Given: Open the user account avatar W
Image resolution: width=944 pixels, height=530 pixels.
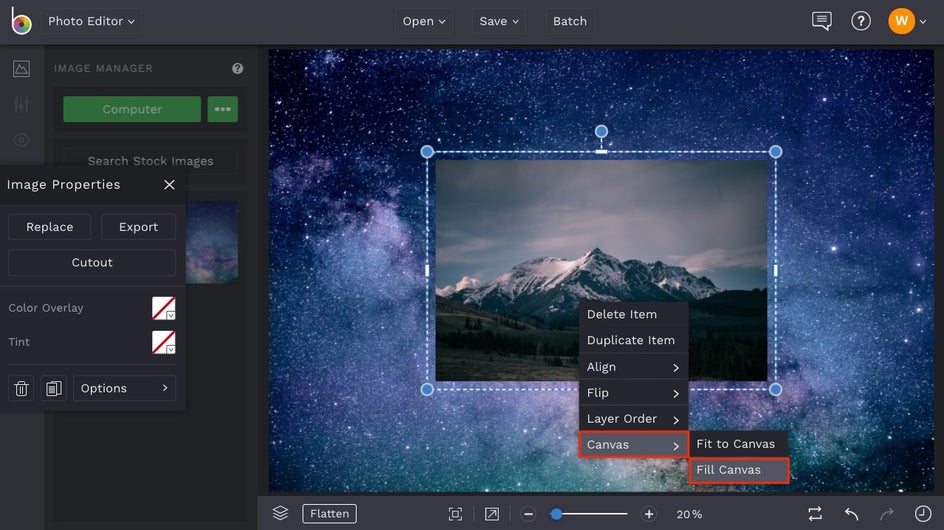Looking at the screenshot, I should coord(901,21).
